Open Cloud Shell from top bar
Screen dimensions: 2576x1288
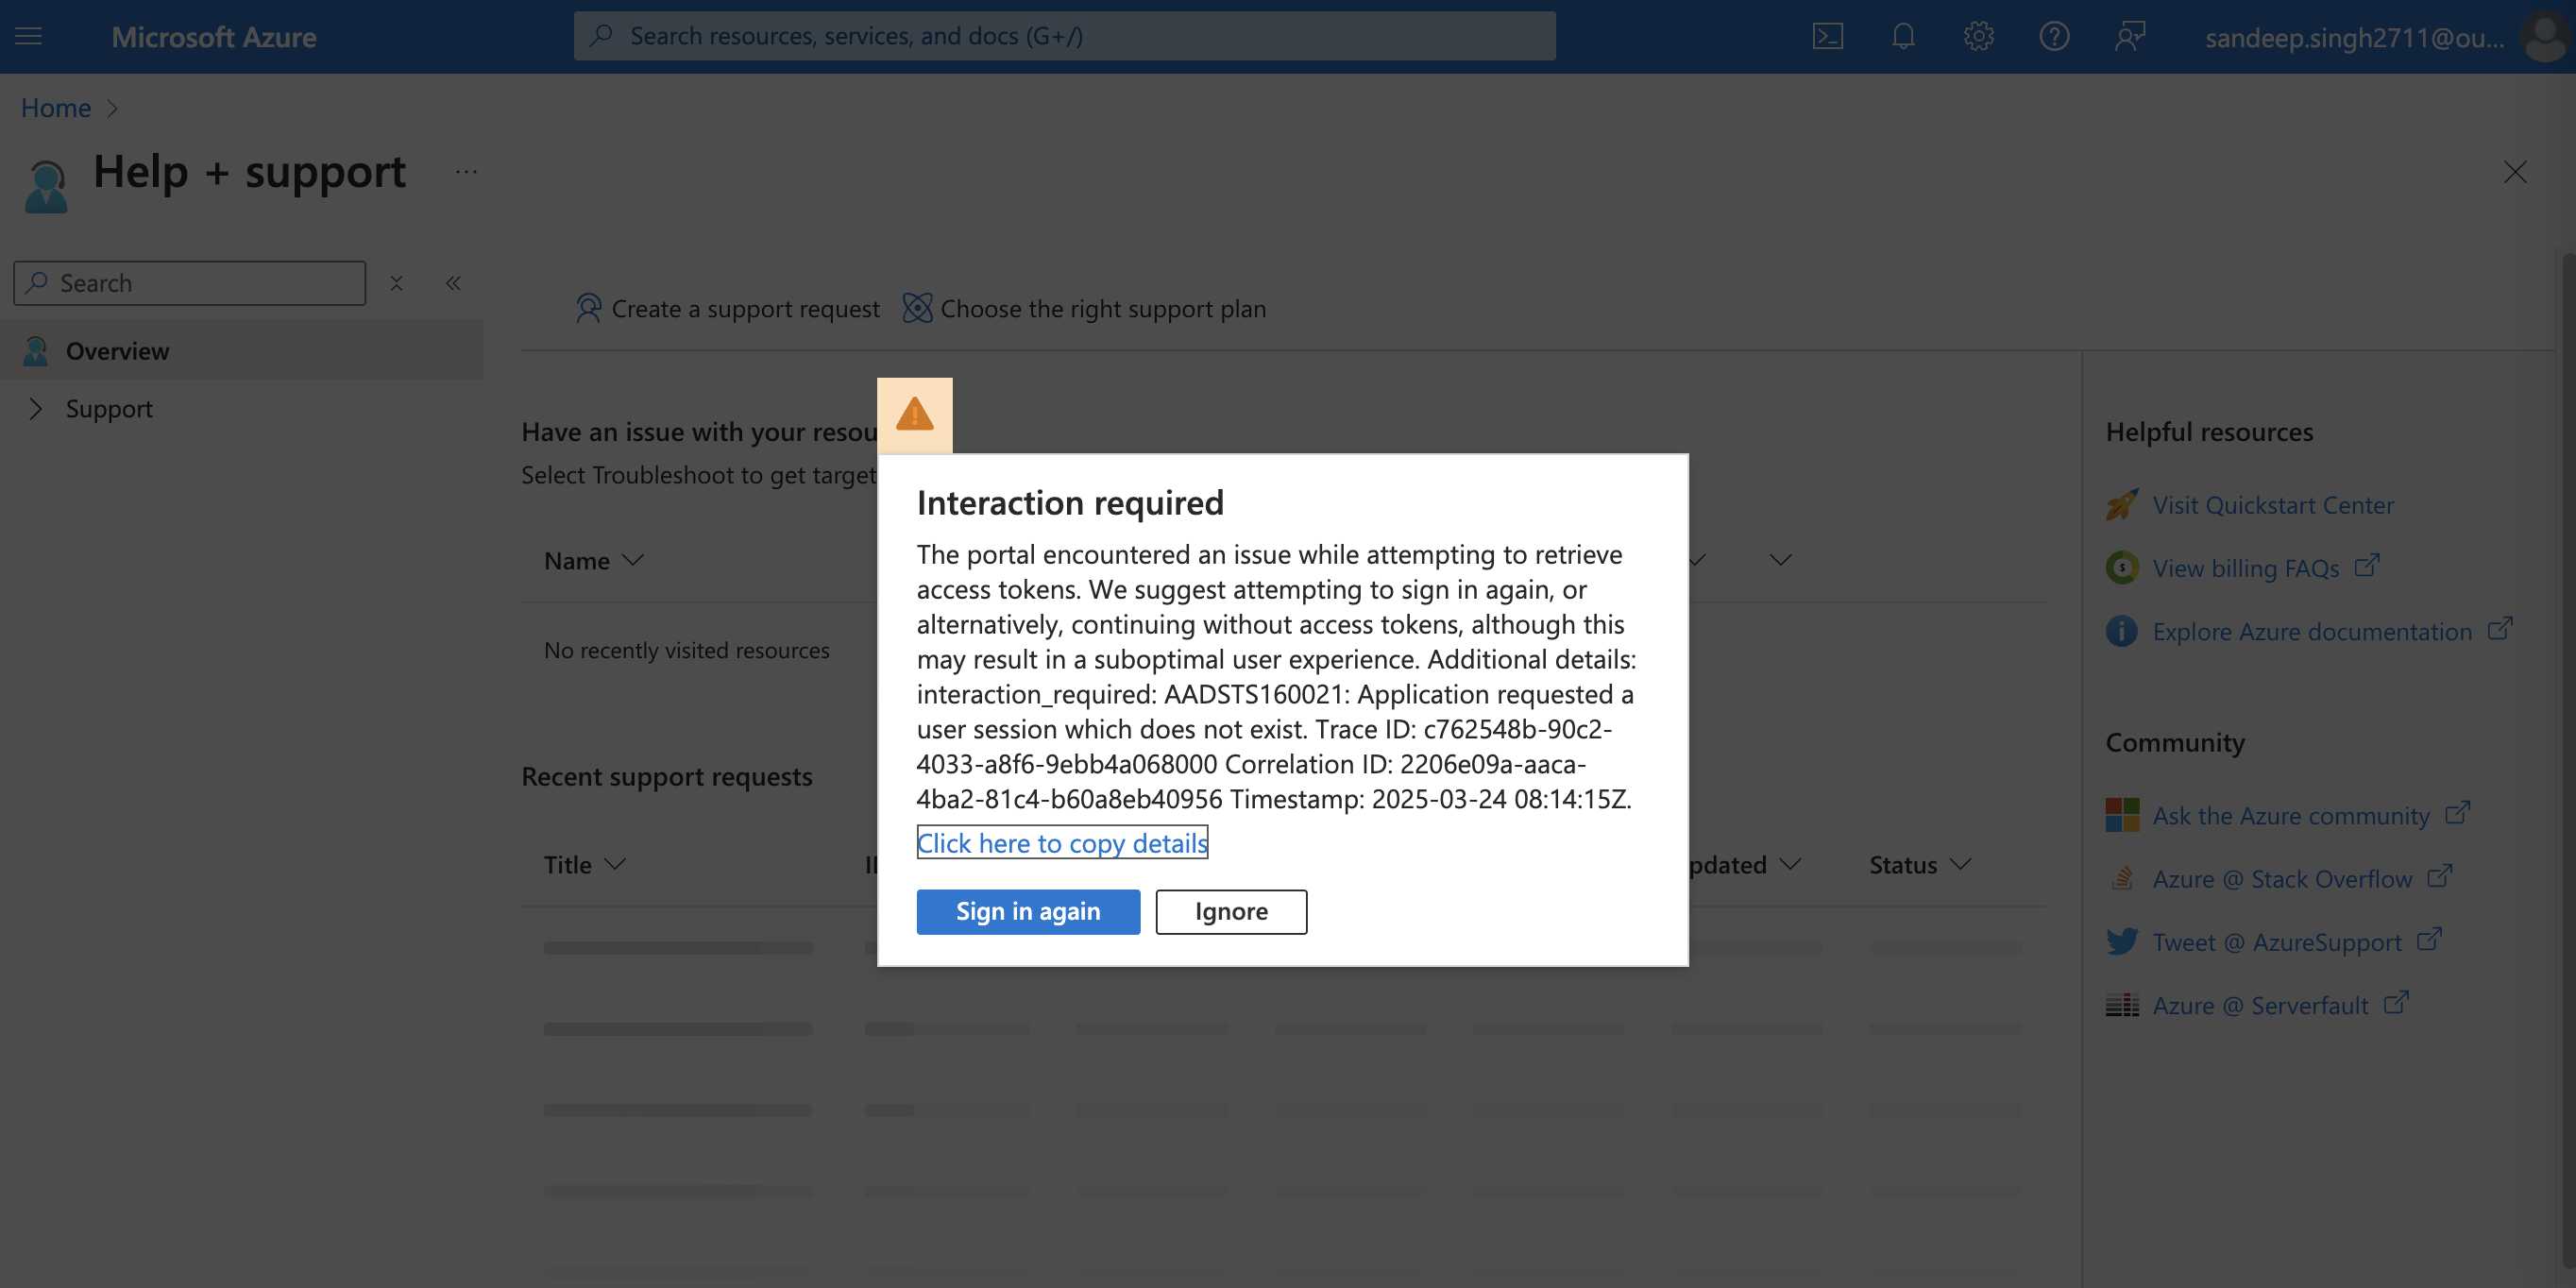[1827, 36]
